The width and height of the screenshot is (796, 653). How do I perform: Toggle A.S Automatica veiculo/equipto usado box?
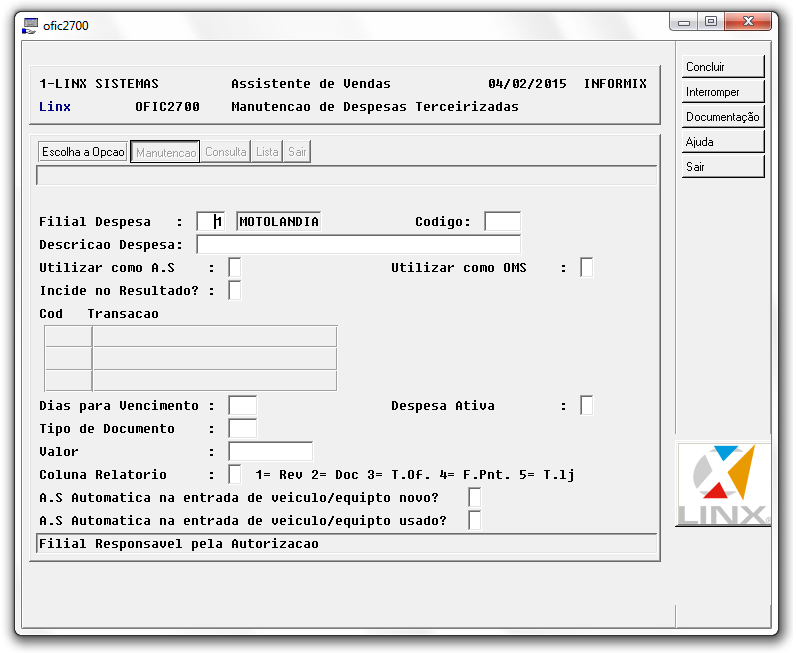coord(475,520)
